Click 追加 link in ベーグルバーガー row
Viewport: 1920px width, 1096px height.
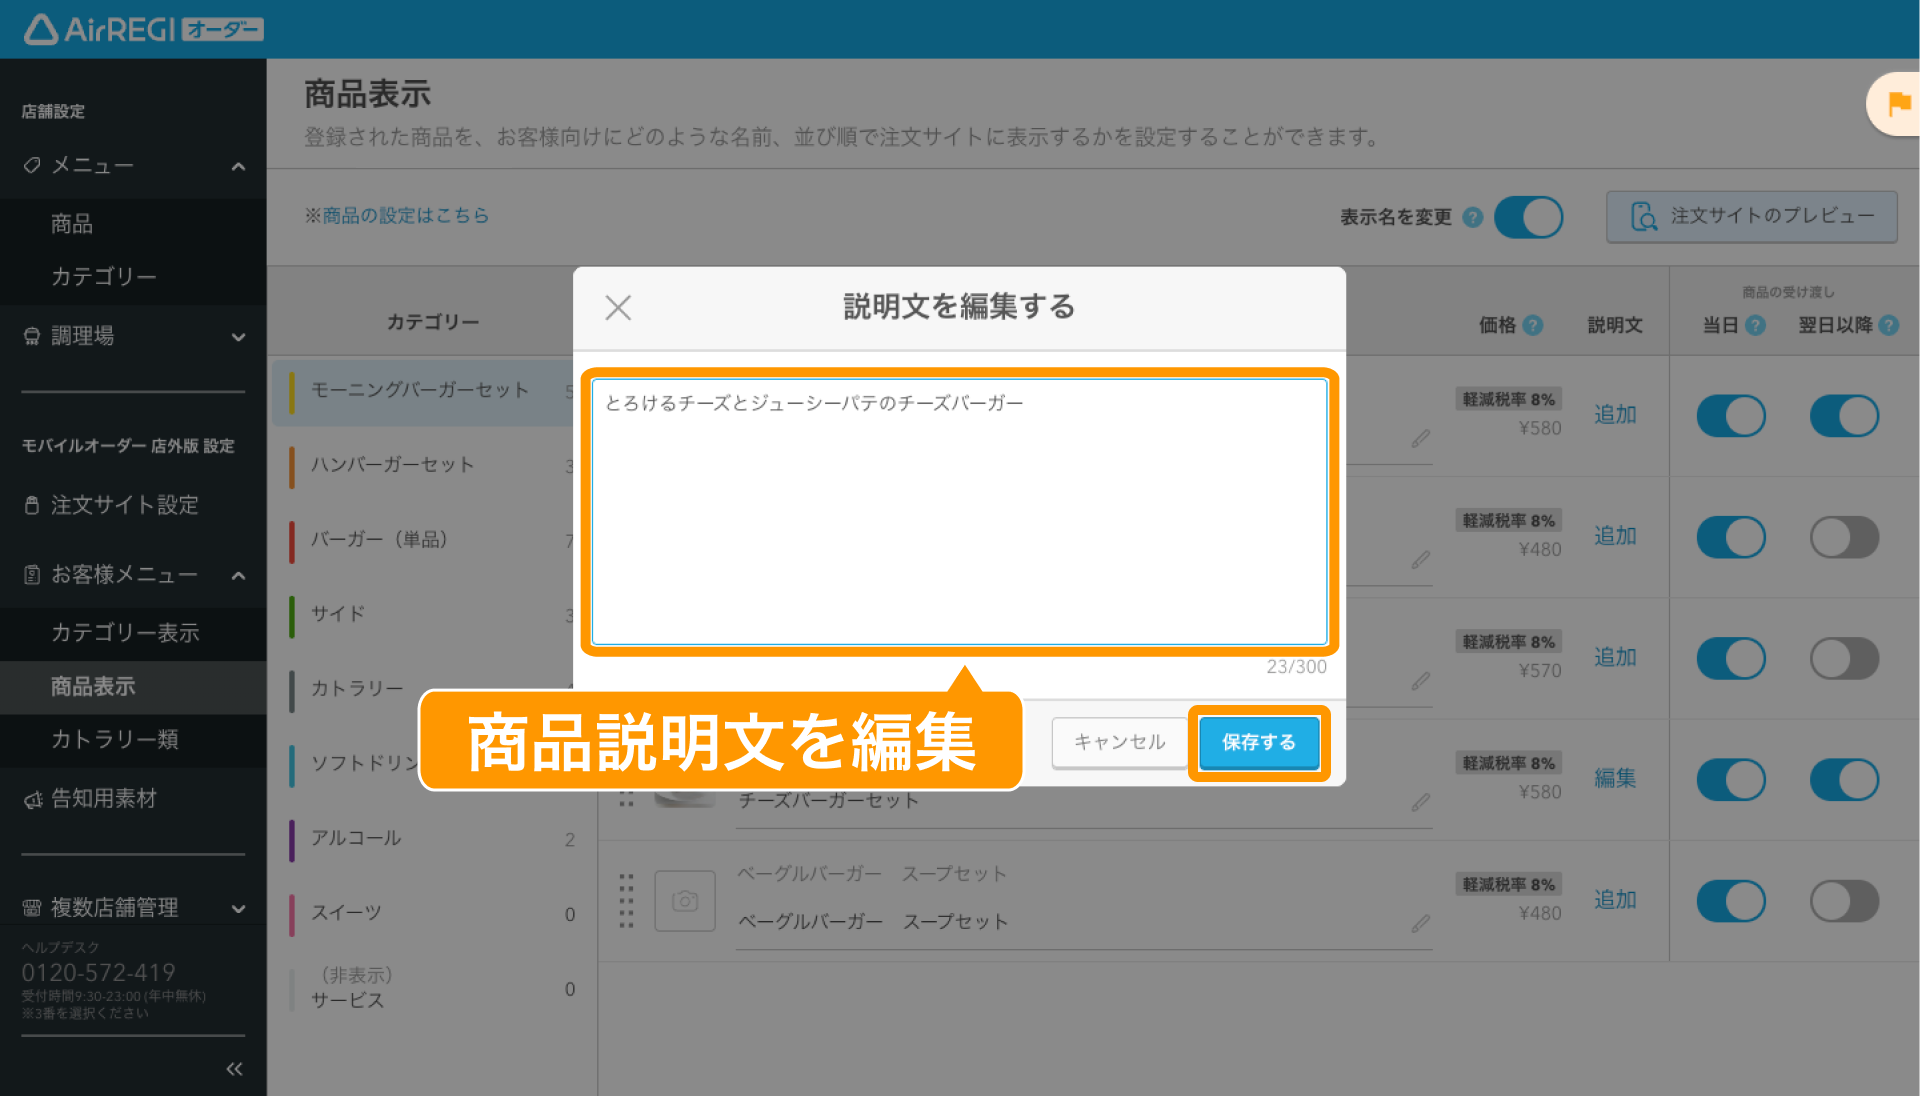pos(1615,900)
